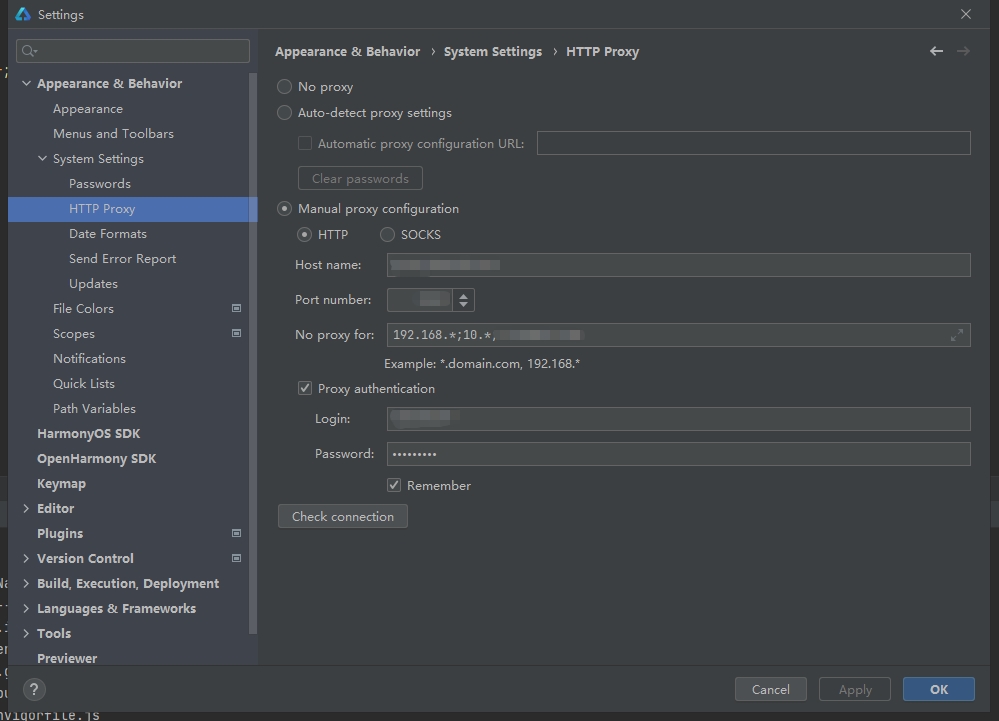This screenshot has width=999, height=721.
Task: Click the Check connection button
Action: (x=343, y=516)
